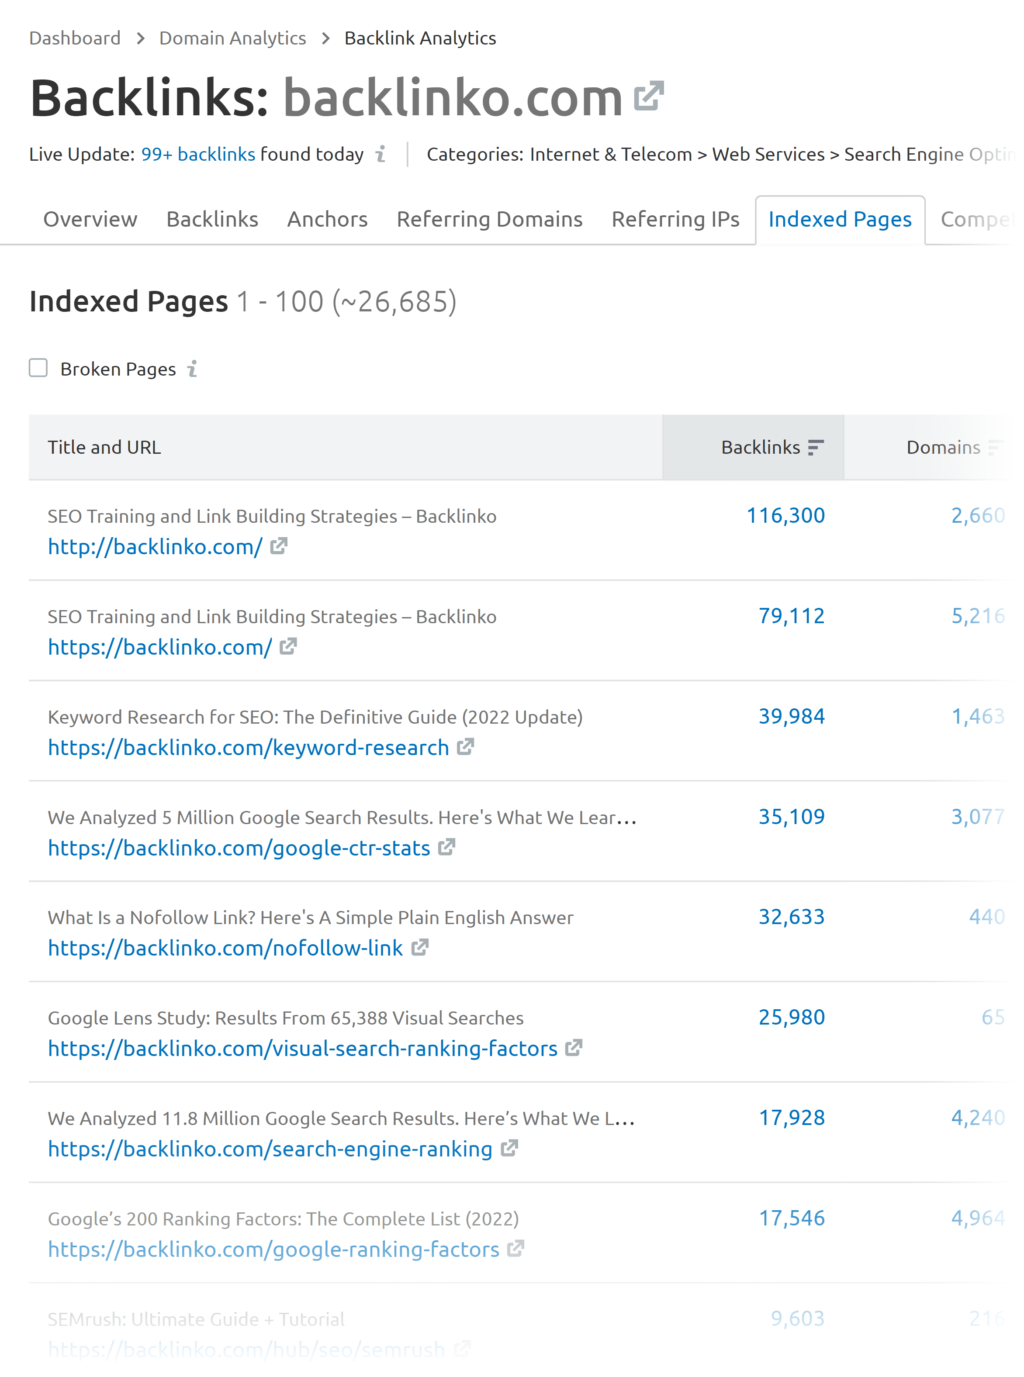The height and width of the screenshot is (1377, 1024).
Task: Switch to the Anchors tab
Action: [327, 219]
